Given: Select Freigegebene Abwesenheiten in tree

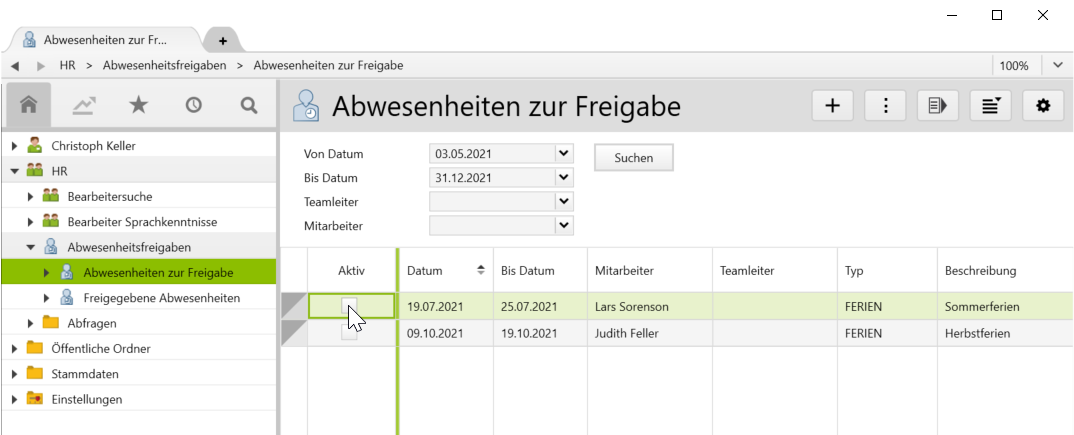Looking at the screenshot, I should 161,298.
